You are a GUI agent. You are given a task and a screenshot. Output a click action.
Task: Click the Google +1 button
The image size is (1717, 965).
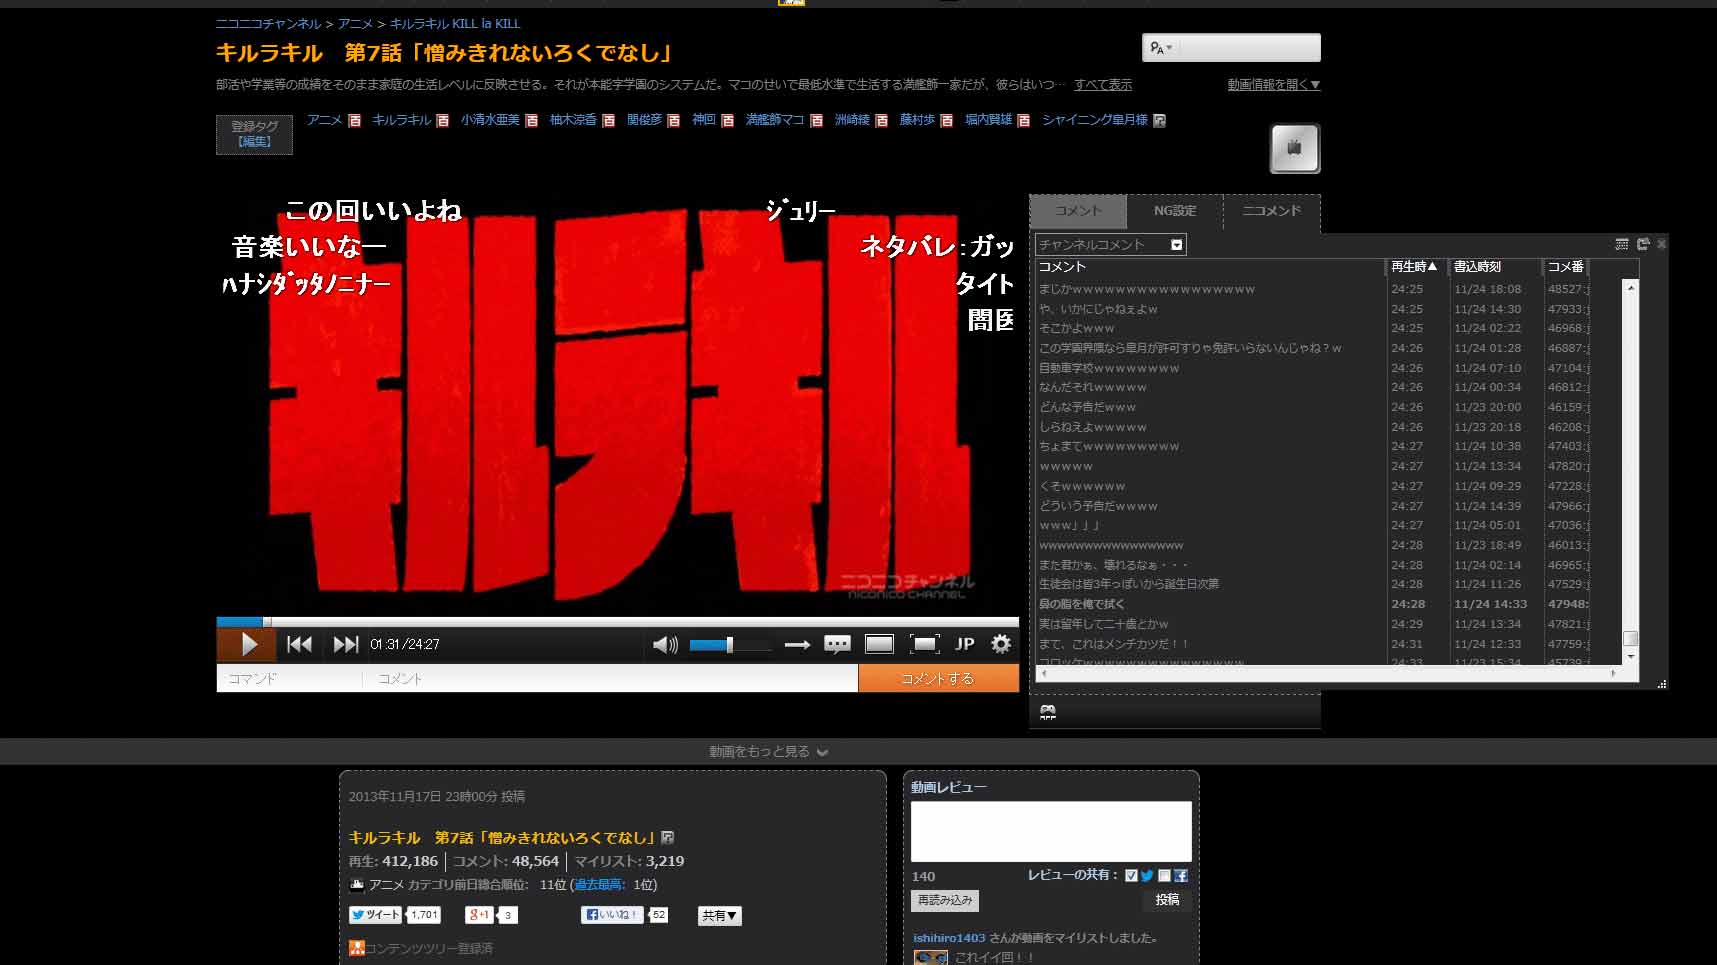click(x=479, y=915)
